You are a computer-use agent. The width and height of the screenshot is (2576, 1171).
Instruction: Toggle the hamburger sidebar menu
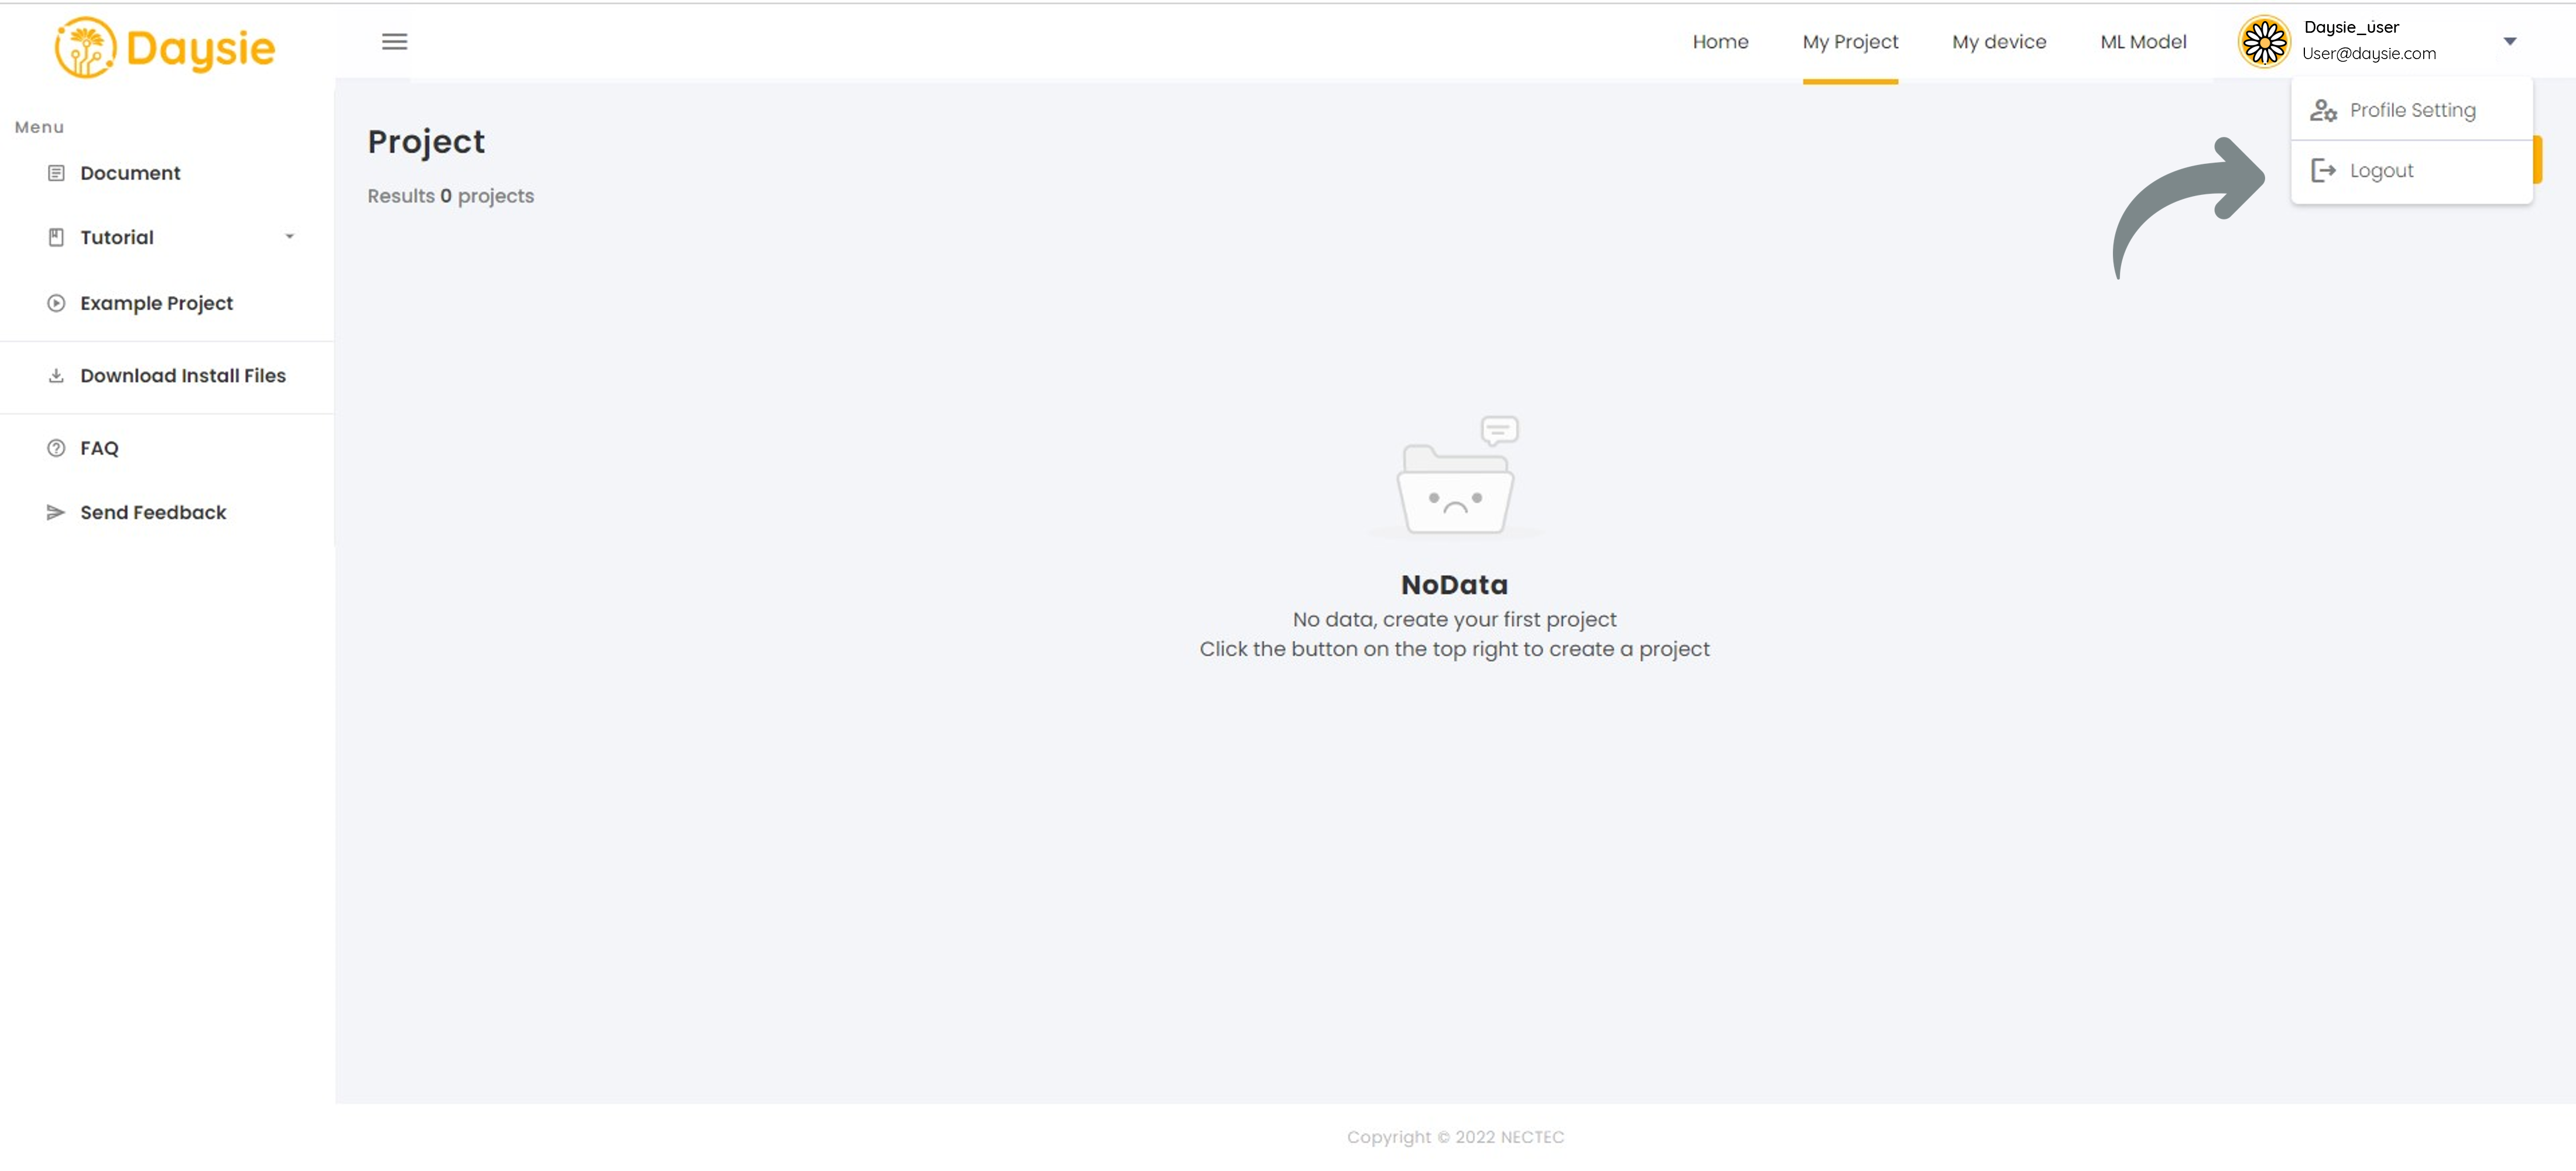[395, 42]
